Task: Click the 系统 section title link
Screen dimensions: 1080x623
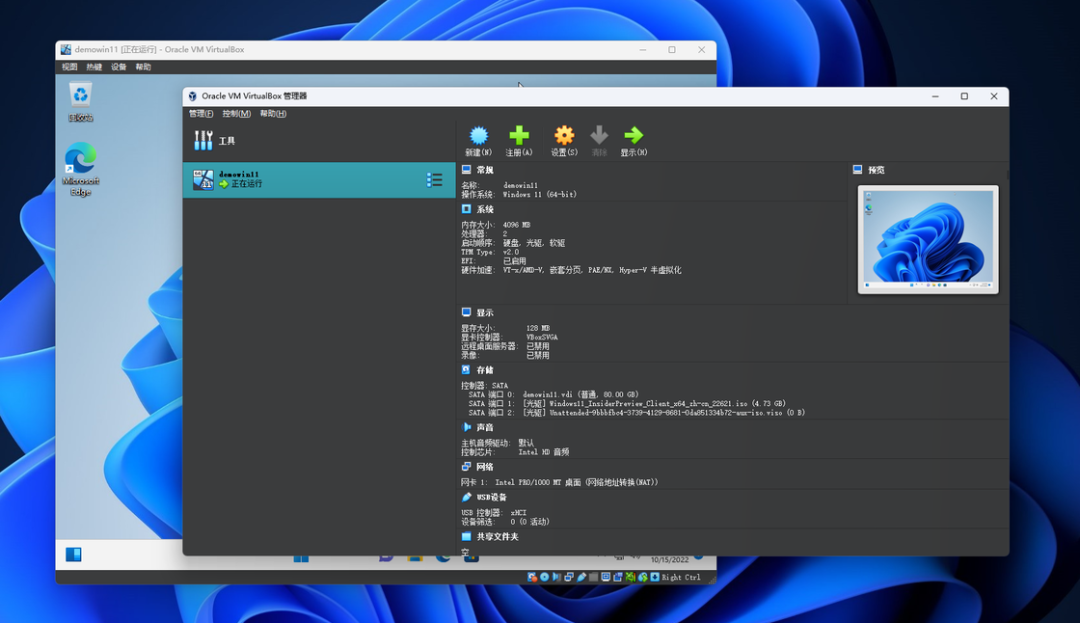Action: [x=485, y=209]
